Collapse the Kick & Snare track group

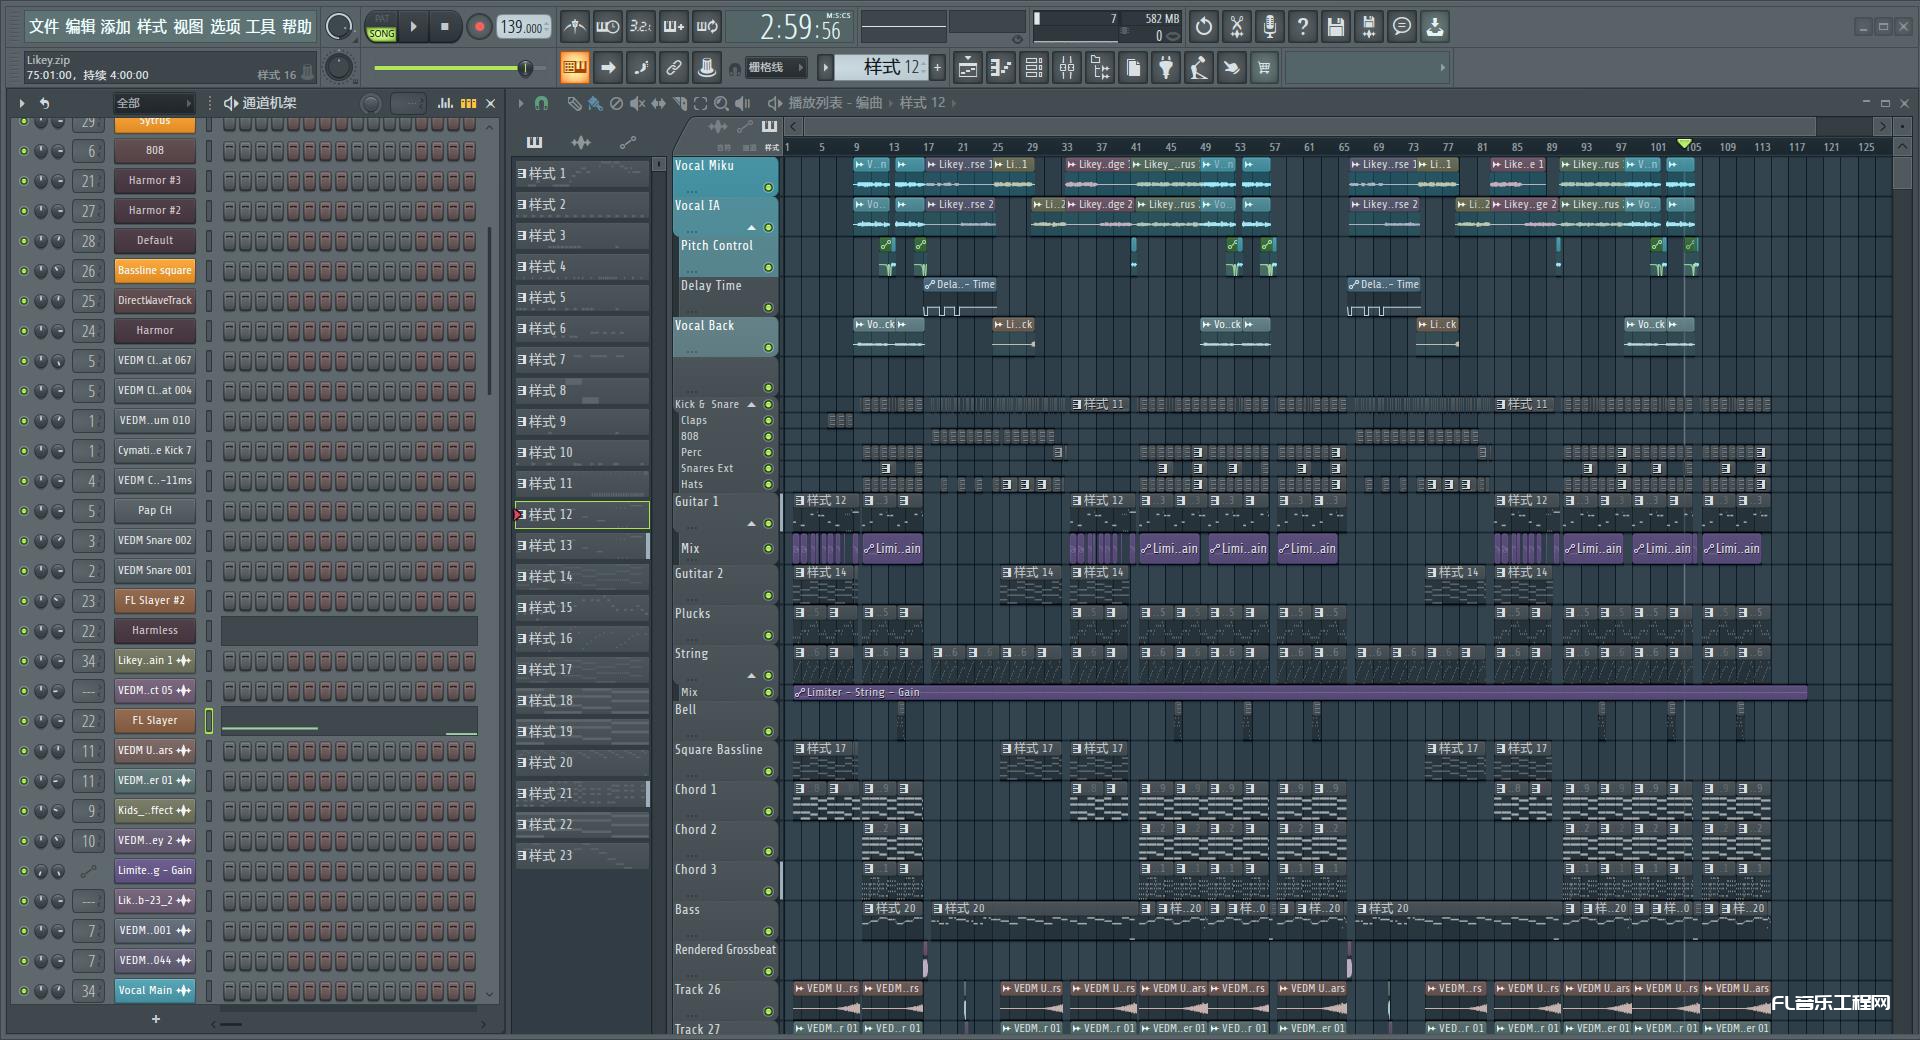pos(751,405)
